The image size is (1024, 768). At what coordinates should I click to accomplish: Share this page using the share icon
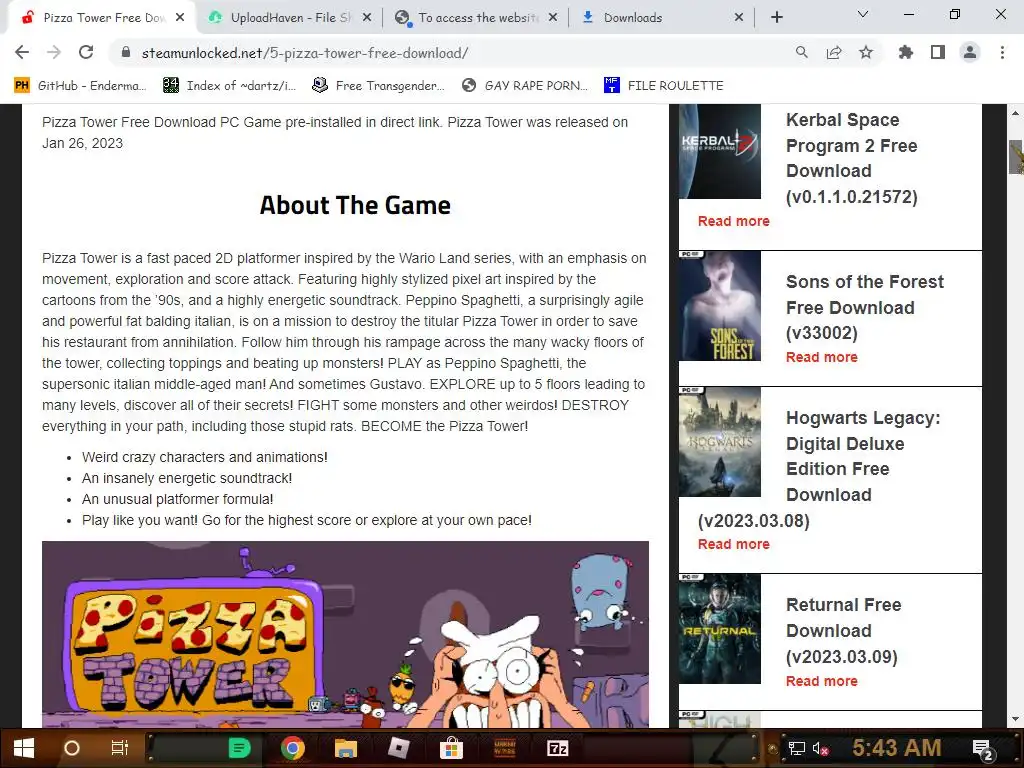click(x=834, y=52)
